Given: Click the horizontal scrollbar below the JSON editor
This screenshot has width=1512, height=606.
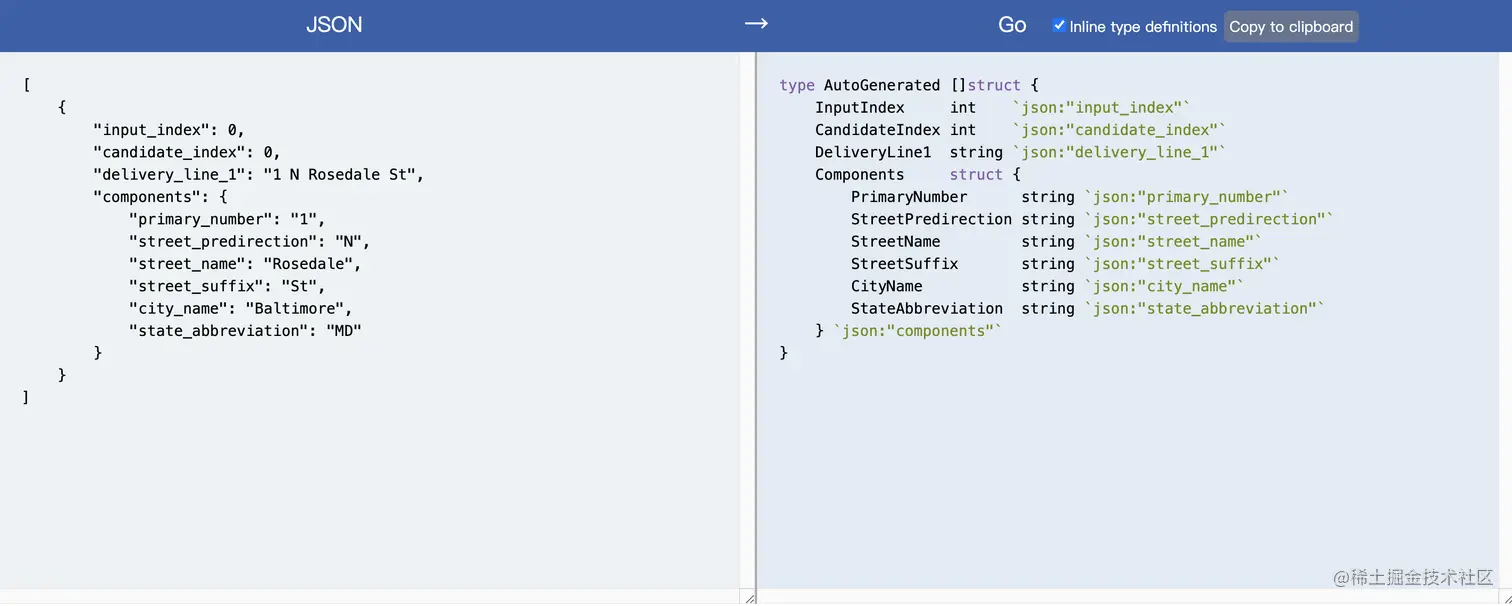Looking at the screenshot, I should [370, 597].
